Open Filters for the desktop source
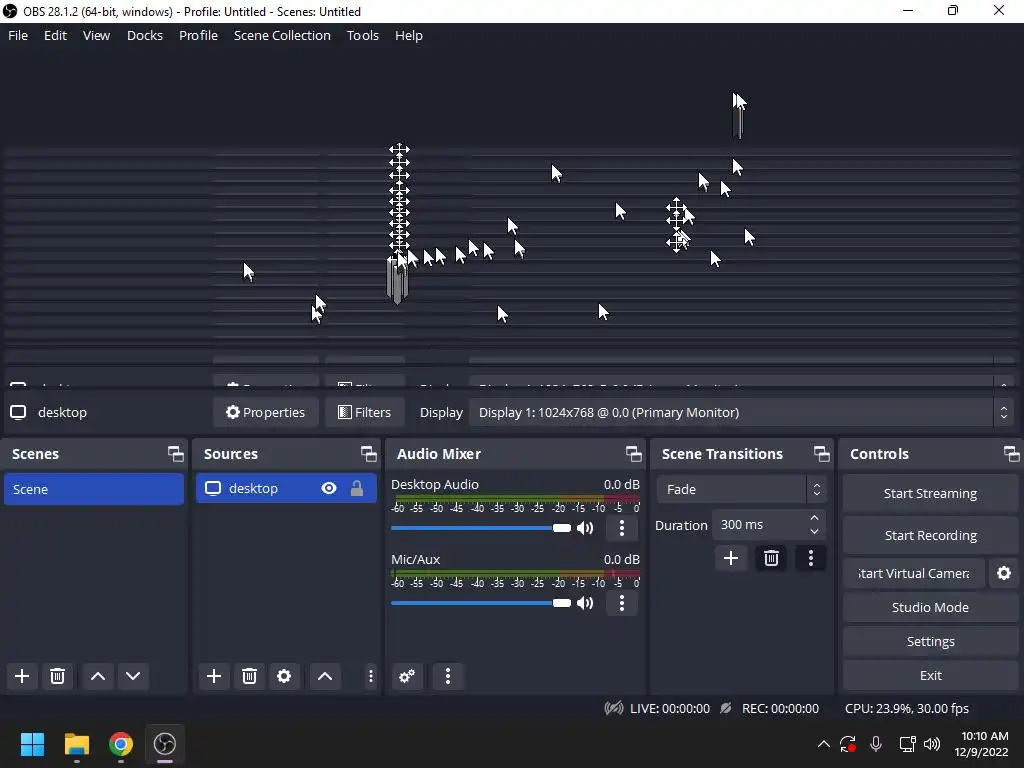This screenshot has width=1024, height=768. [364, 412]
